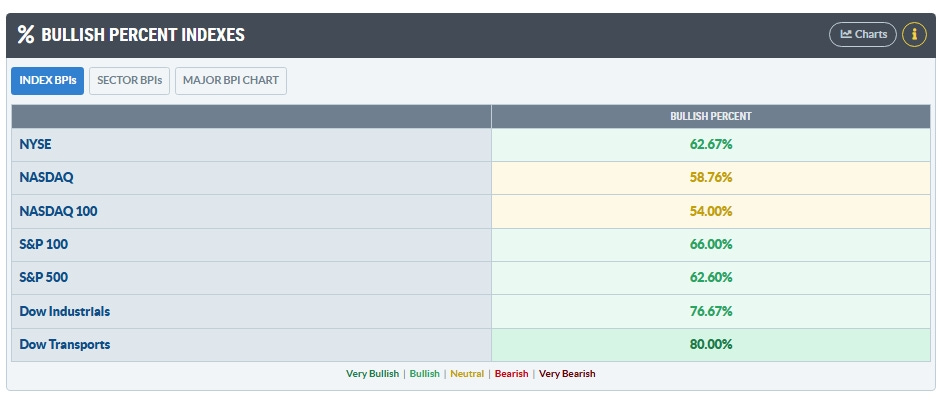Open the NASDAQ 100 index link
This screenshot has width=942, height=405.
pos(58,212)
